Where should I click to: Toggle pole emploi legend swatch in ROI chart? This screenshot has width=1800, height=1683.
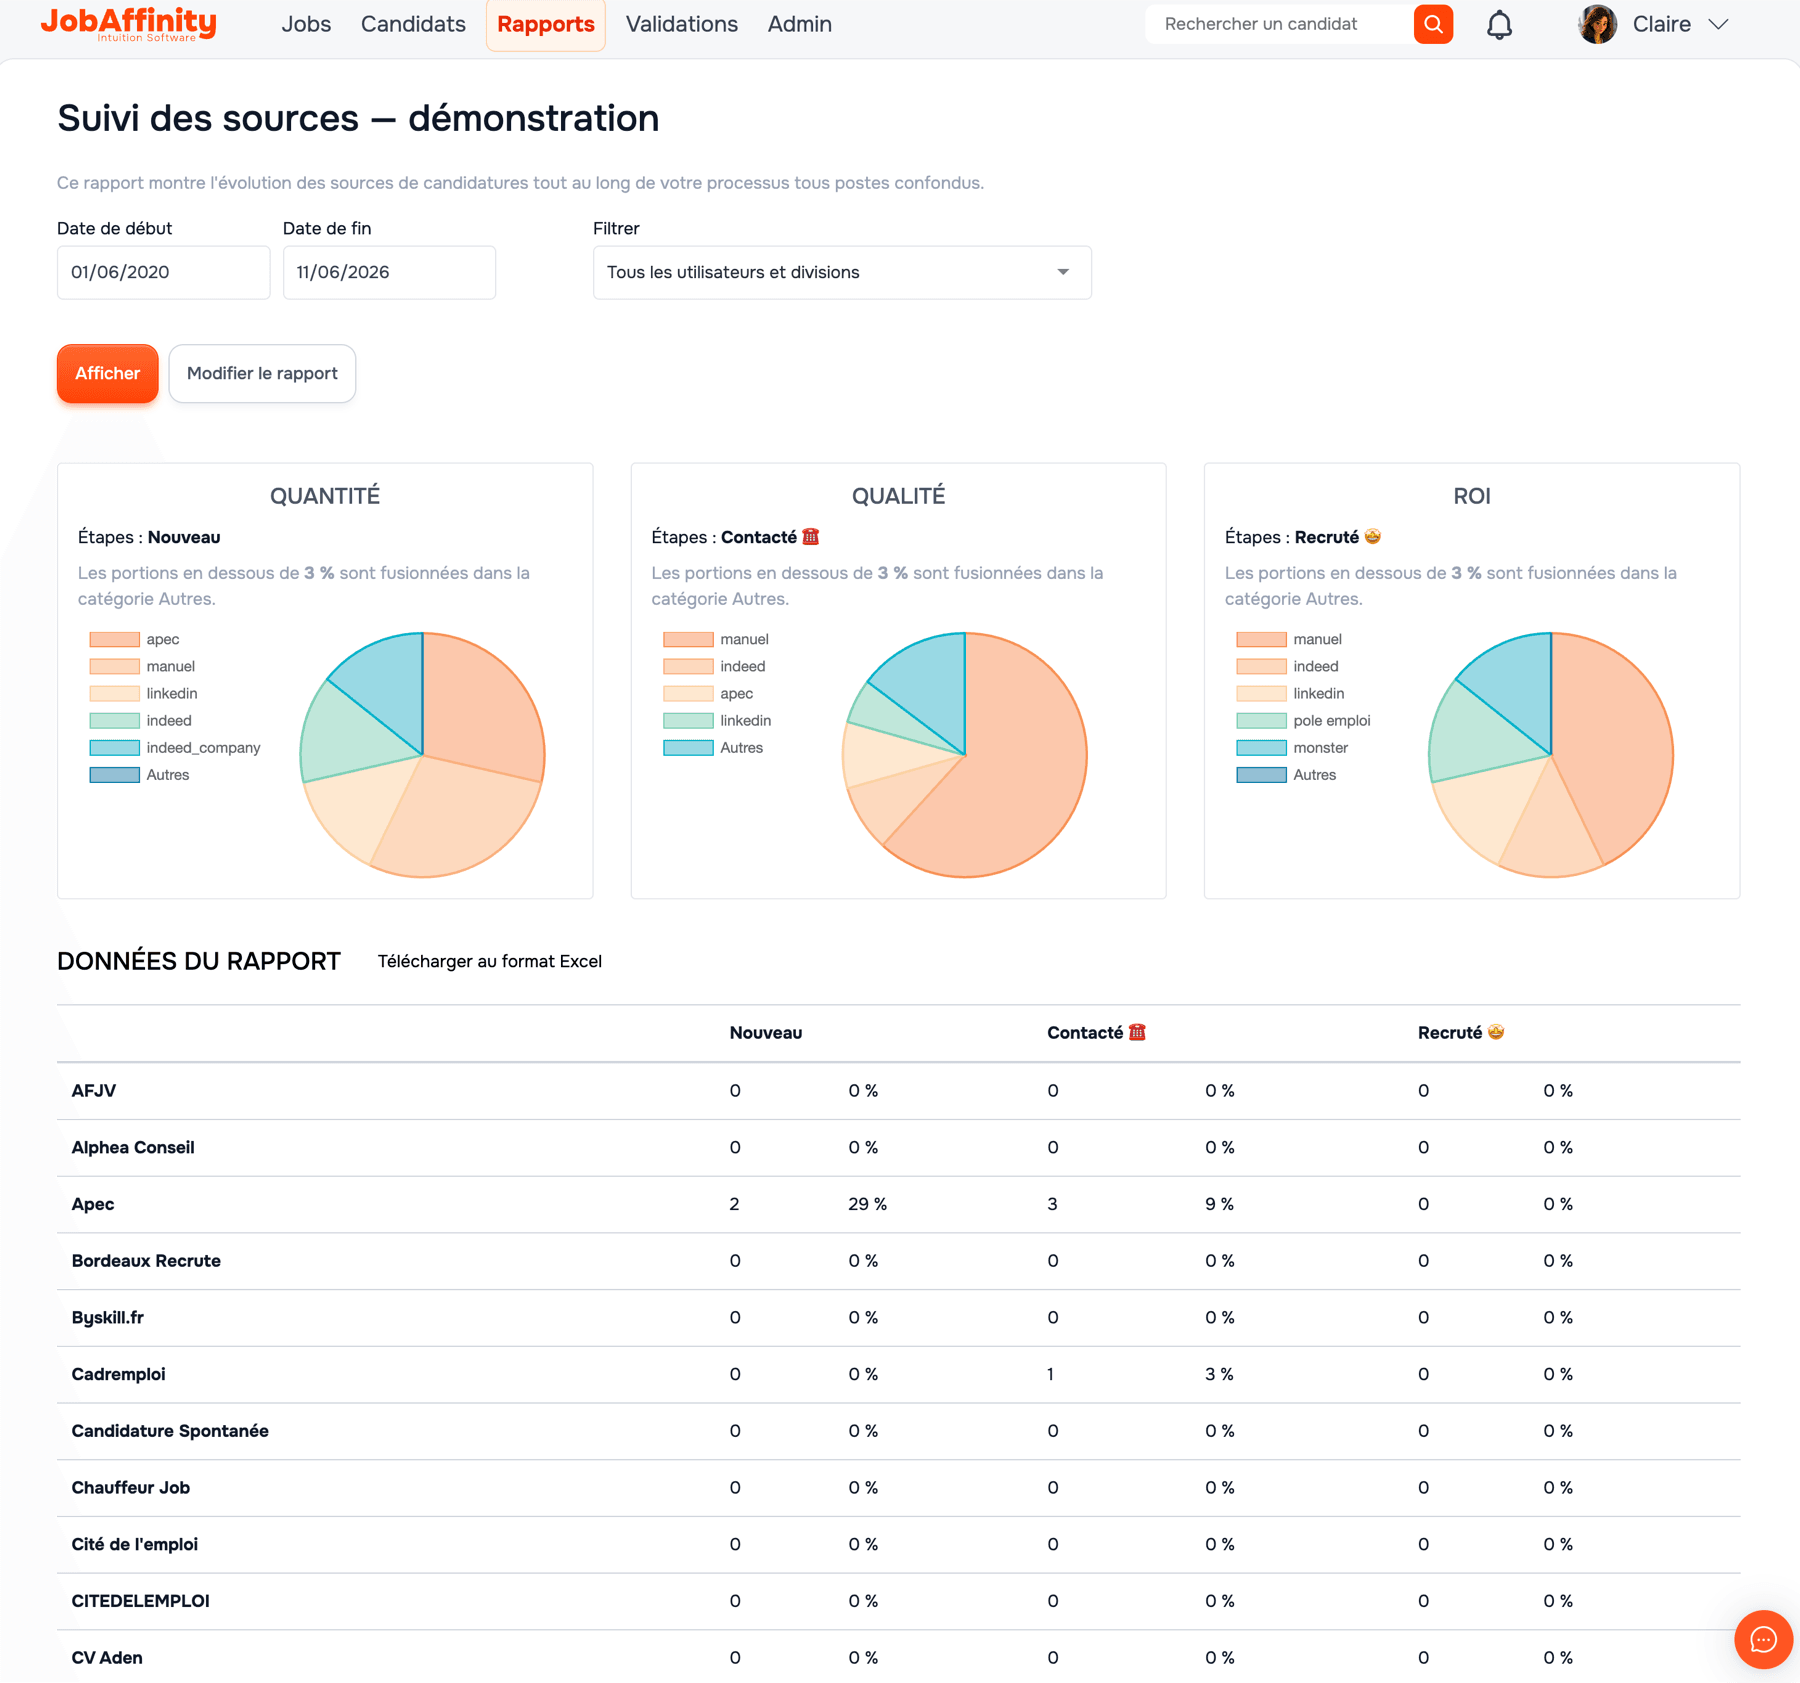[x=1261, y=720]
